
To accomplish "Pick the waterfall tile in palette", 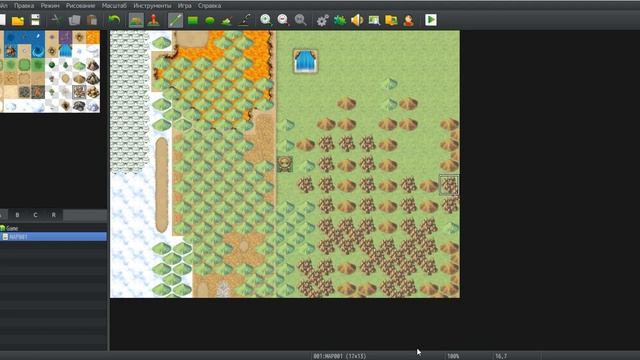I will [x=65, y=51].
